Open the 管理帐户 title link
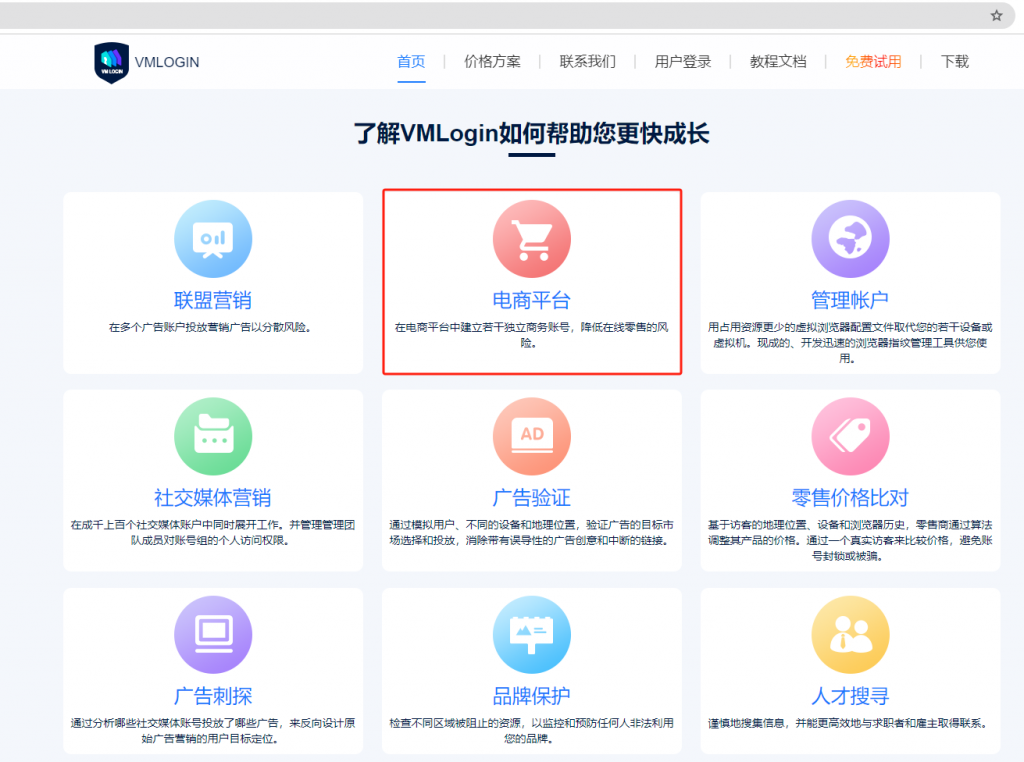Screen dimensions: 1024x762 coord(850,300)
